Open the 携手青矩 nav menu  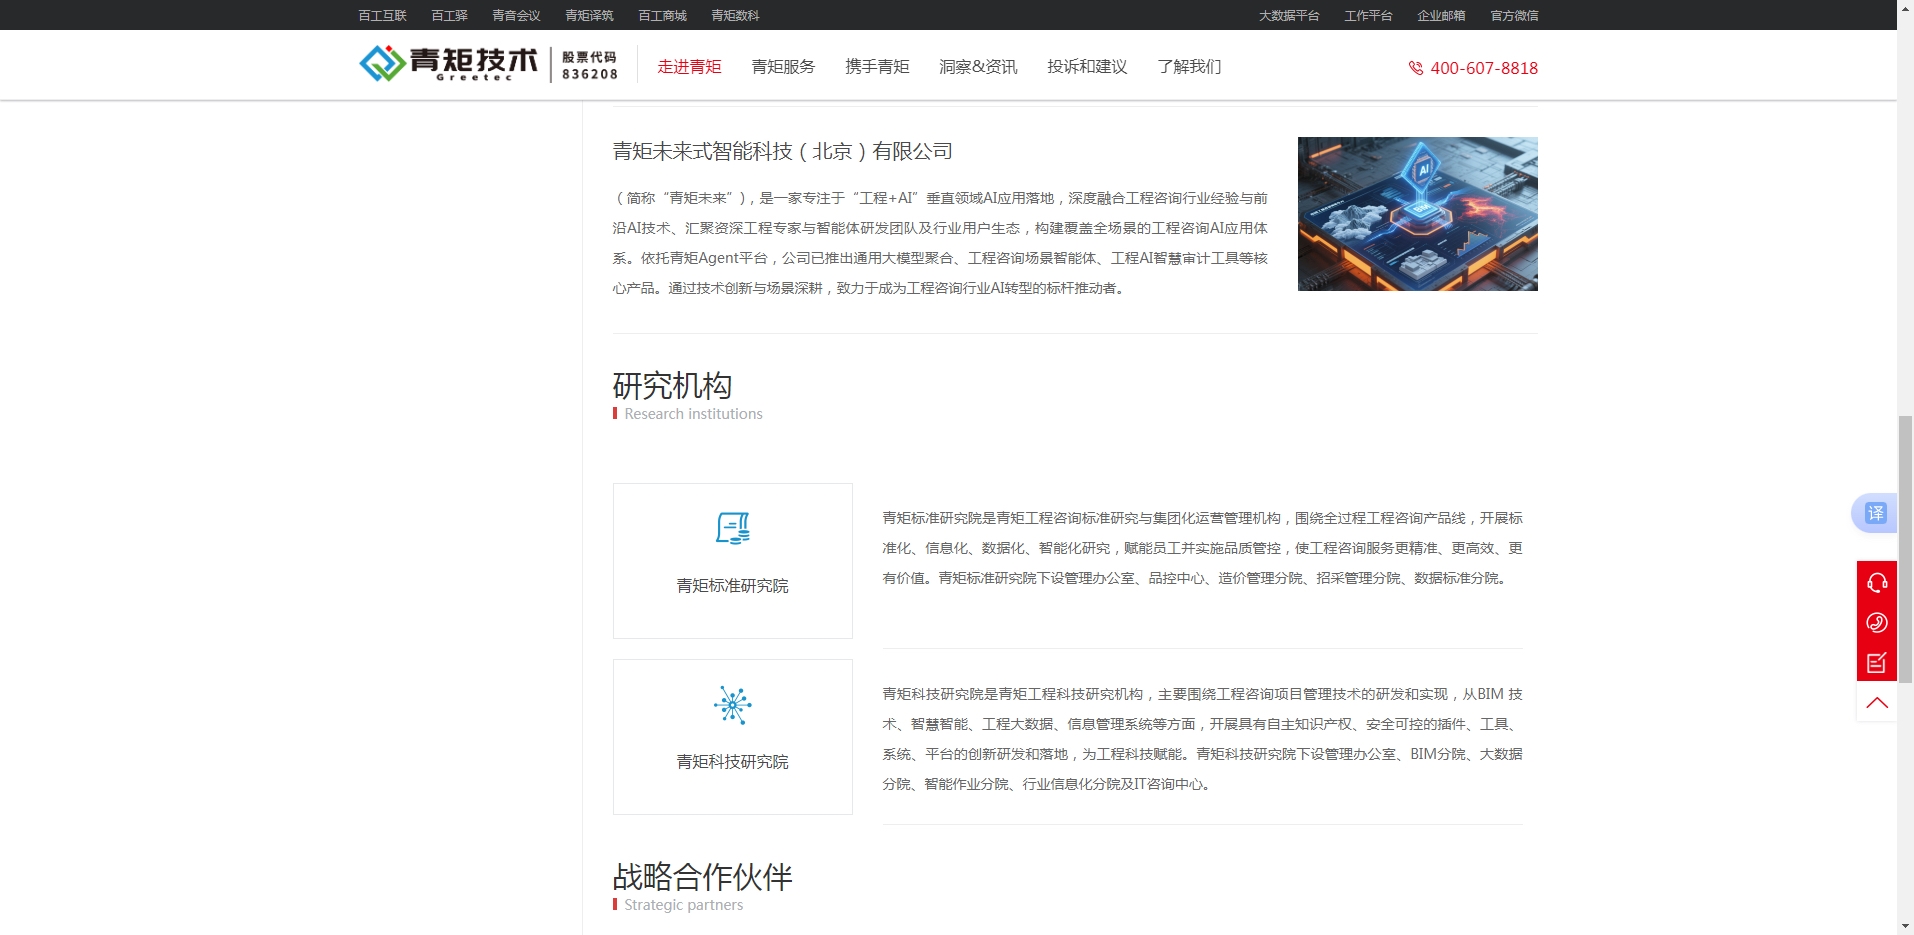877,67
